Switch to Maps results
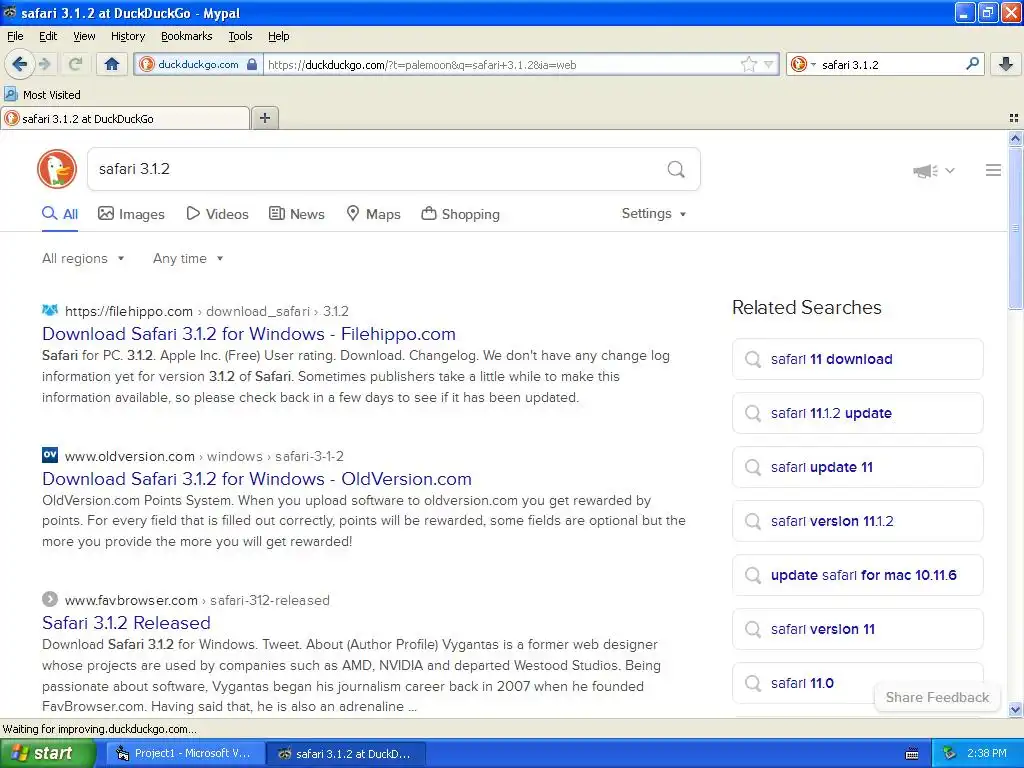 tap(373, 214)
